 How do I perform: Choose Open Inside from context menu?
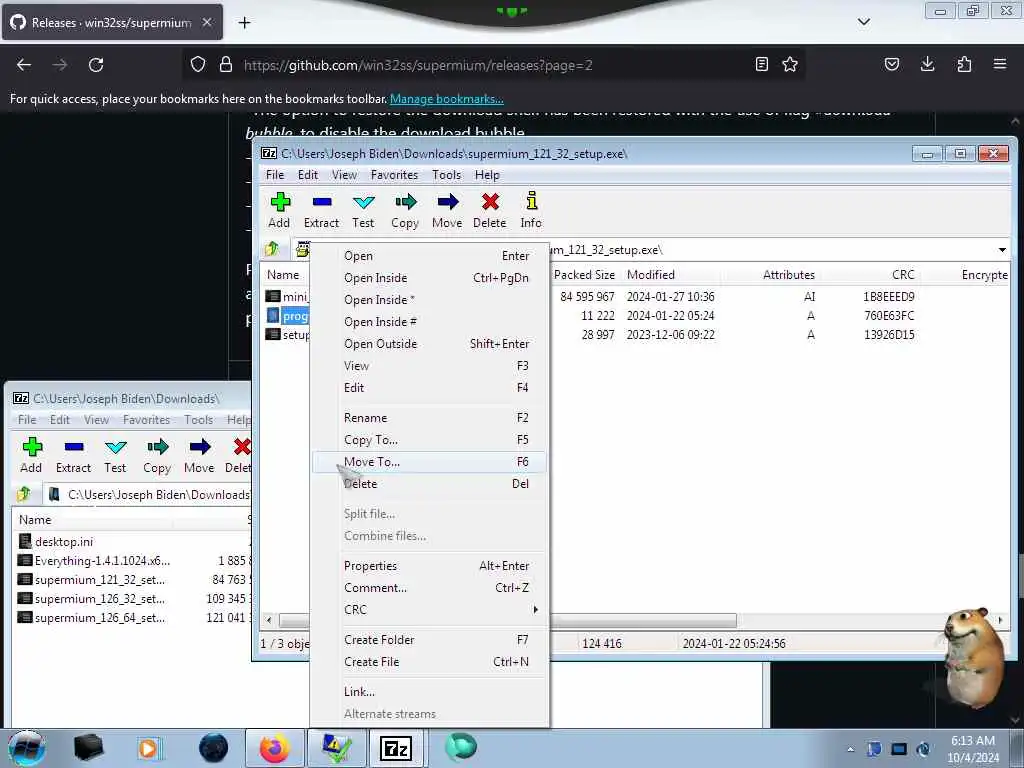(x=430, y=278)
